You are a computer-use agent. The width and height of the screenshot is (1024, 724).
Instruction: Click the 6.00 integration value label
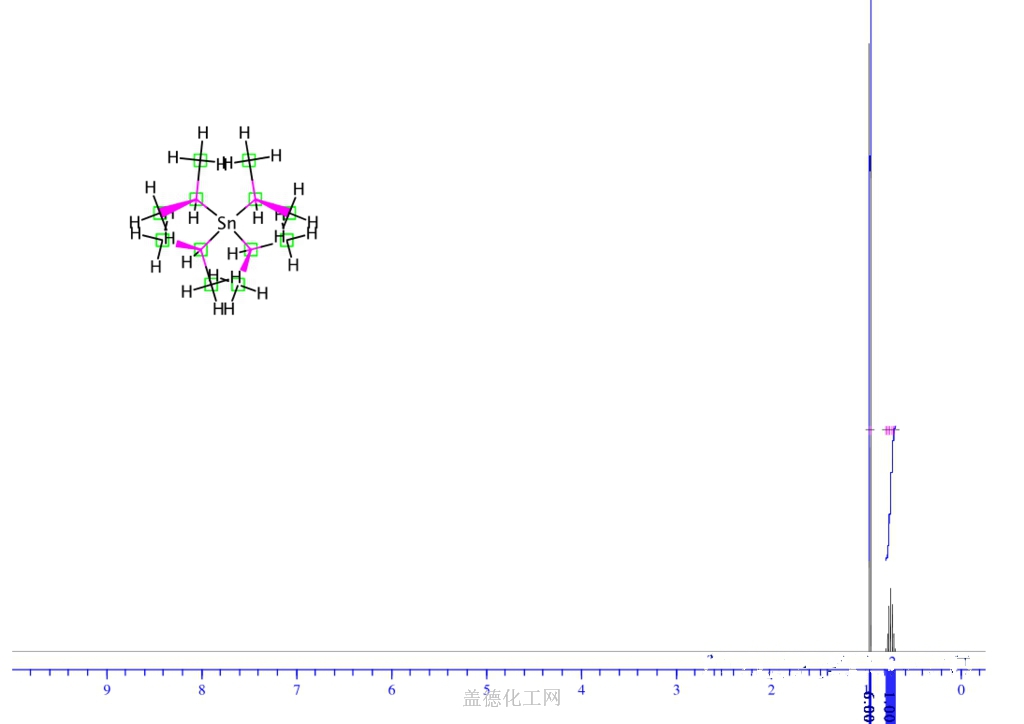click(x=868, y=706)
